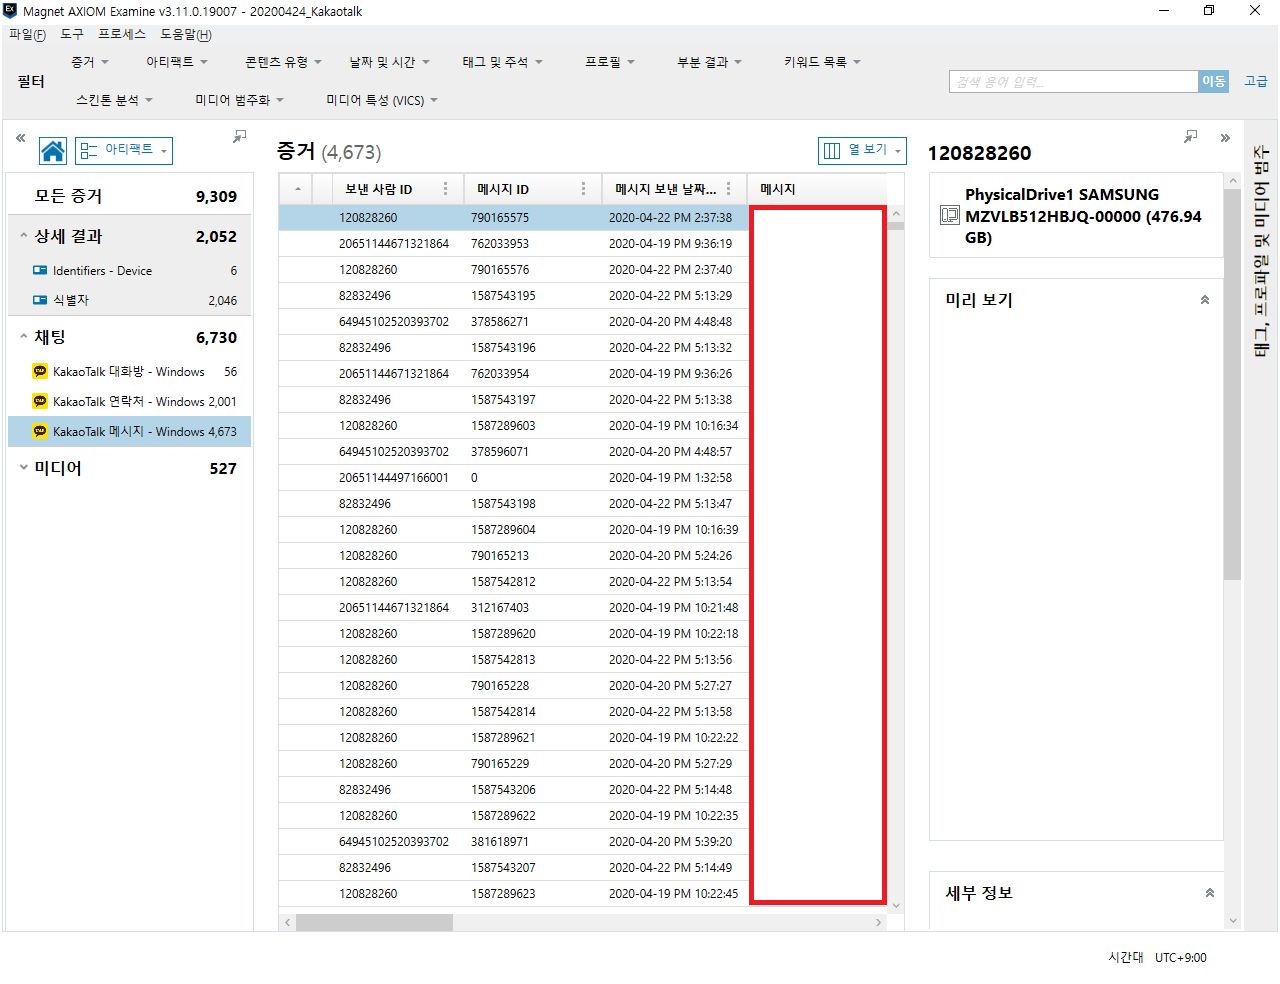The height and width of the screenshot is (984, 1280).
Task: Open the 도구 menu
Action: pos(72,34)
